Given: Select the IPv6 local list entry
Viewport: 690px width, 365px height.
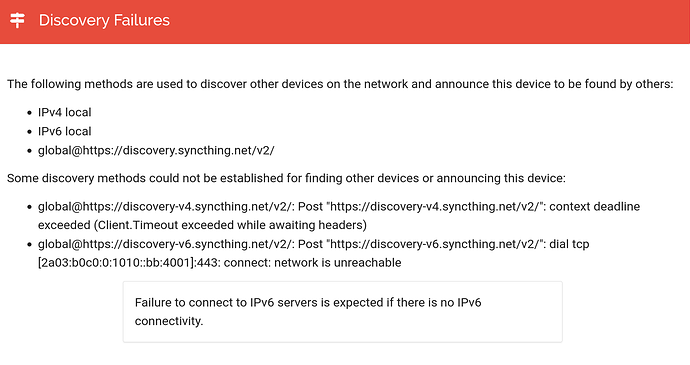Looking at the screenshot, I should pyautogui.click(x=65, y=131).
